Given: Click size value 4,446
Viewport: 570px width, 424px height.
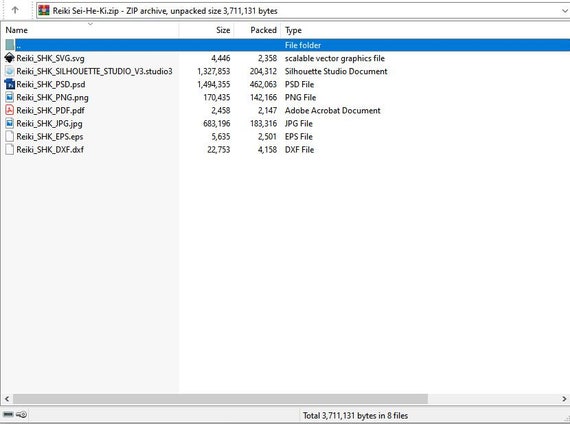Looking at the screenshot, I should point(221,58).
